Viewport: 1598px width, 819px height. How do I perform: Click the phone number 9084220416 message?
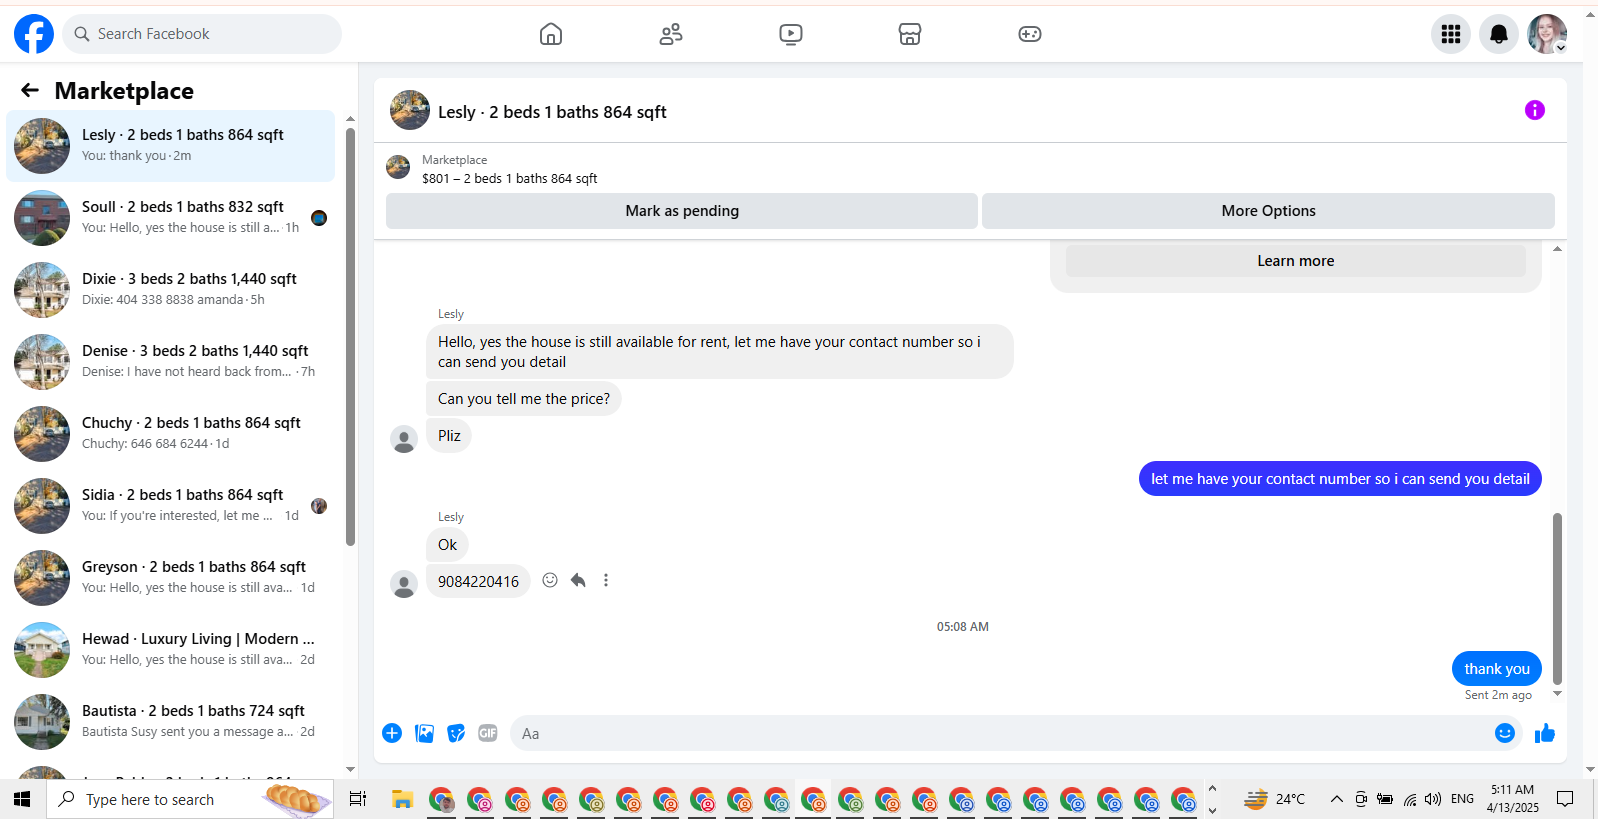[x=478, y=581]
